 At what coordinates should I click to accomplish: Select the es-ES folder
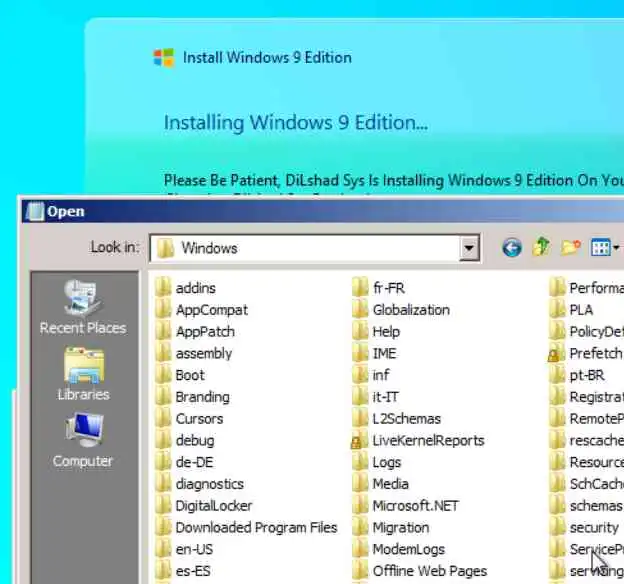tap(183, 571)
